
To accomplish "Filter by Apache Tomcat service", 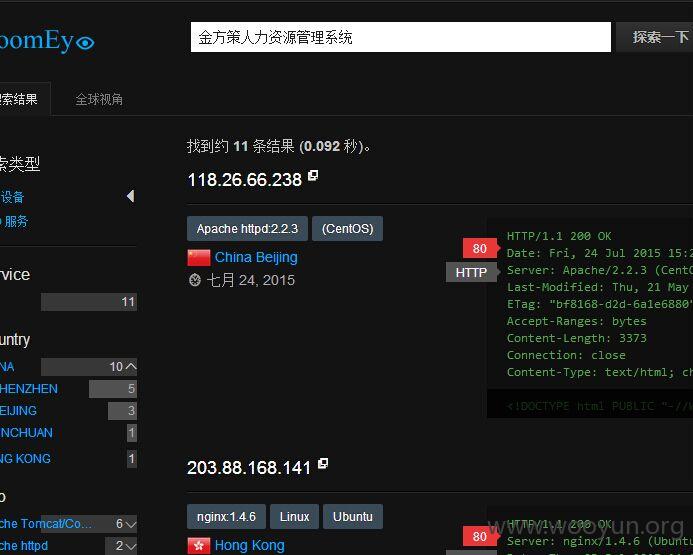I will tap(46, 524).
